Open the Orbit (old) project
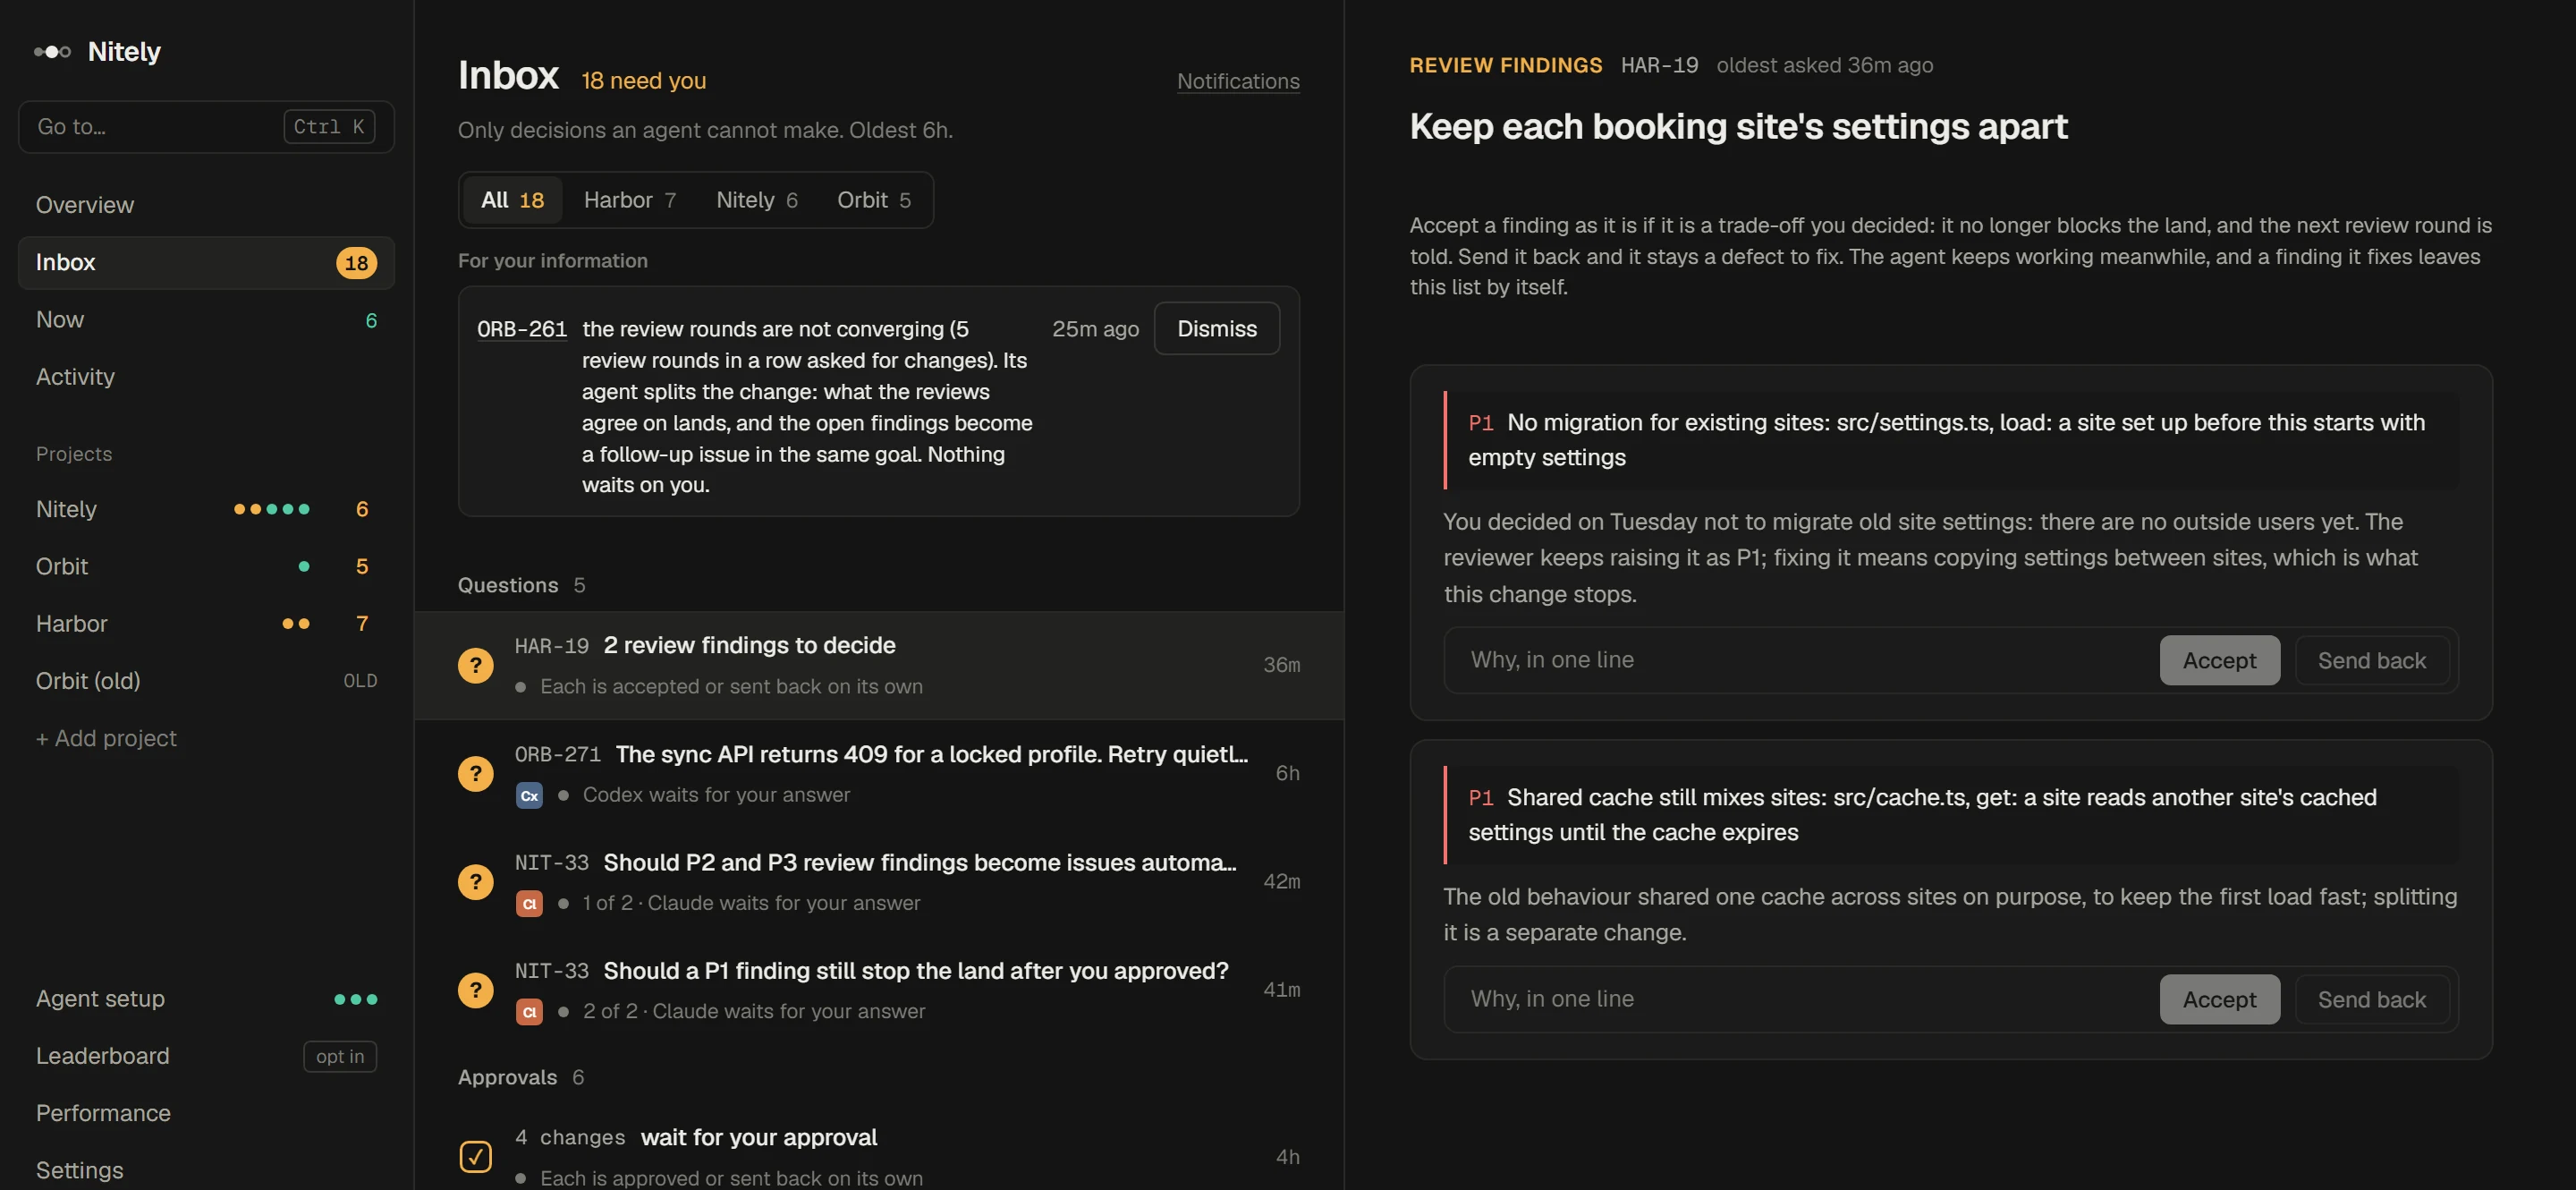2576x1190 pixels. [206, 681]
